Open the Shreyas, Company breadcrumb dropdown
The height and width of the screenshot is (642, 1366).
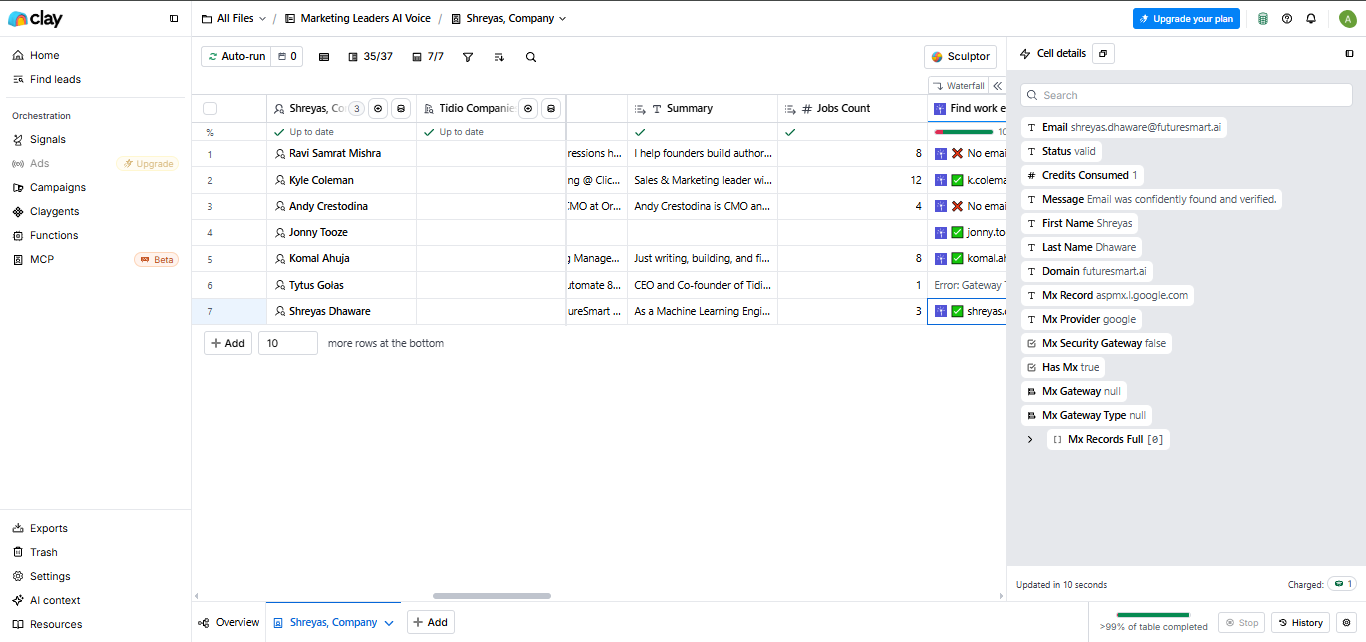click(x=508, y=18)
